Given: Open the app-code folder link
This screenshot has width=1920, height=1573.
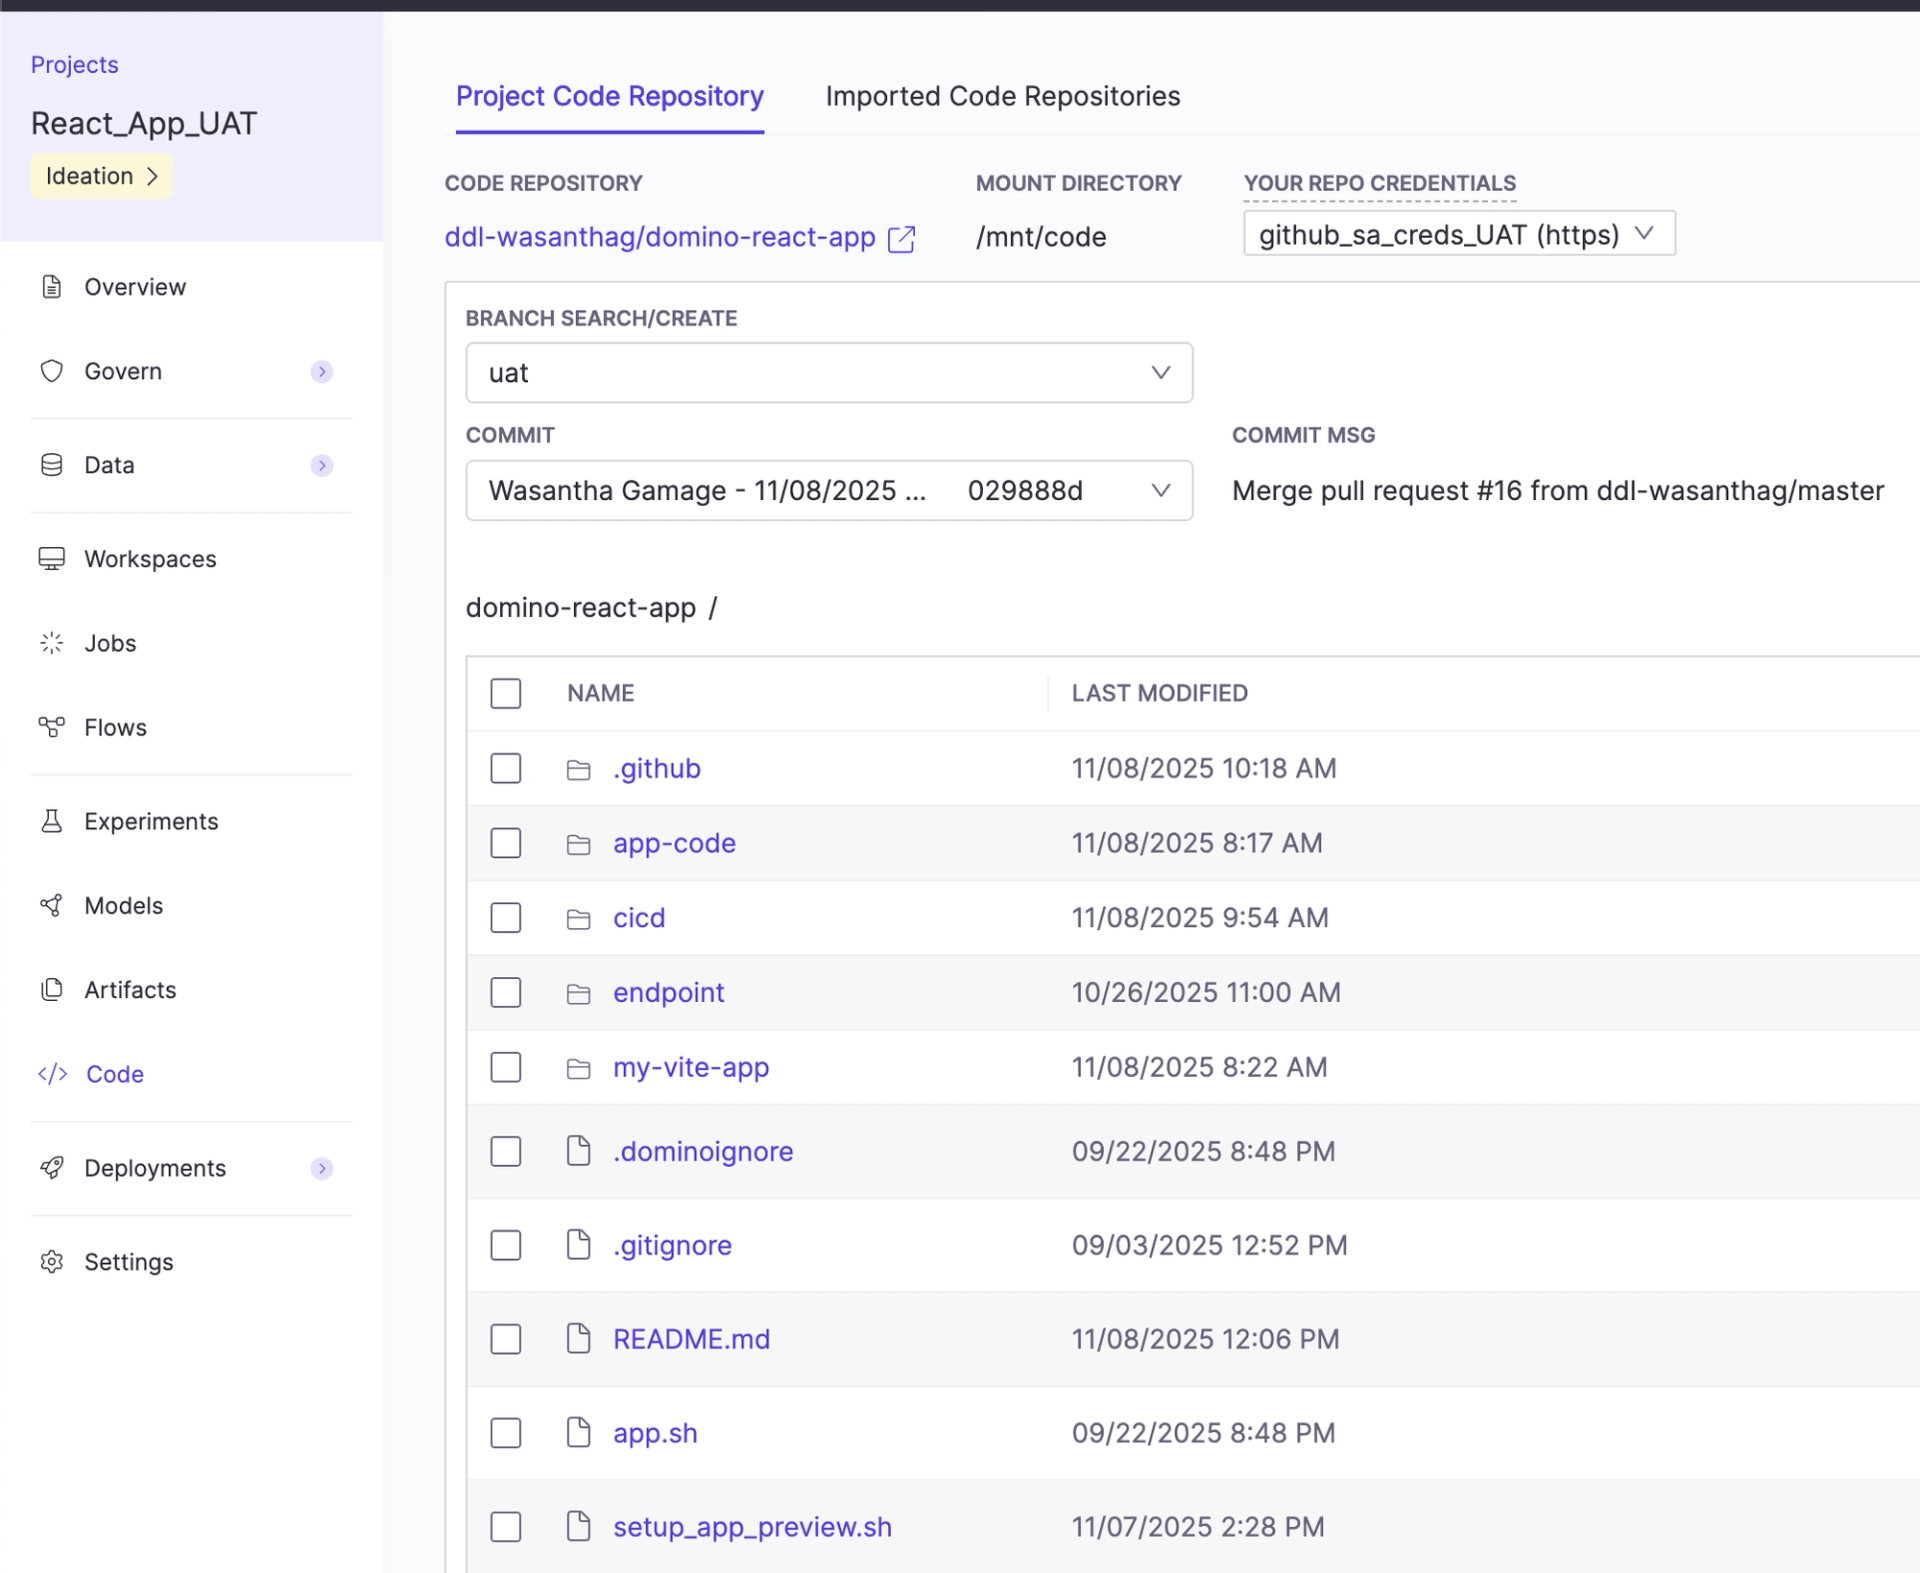Looking at the screenshot, I should (x=674, y=843).
